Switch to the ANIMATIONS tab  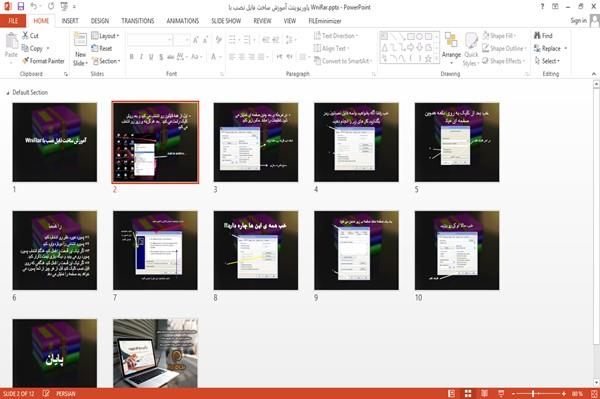point(183,21)
